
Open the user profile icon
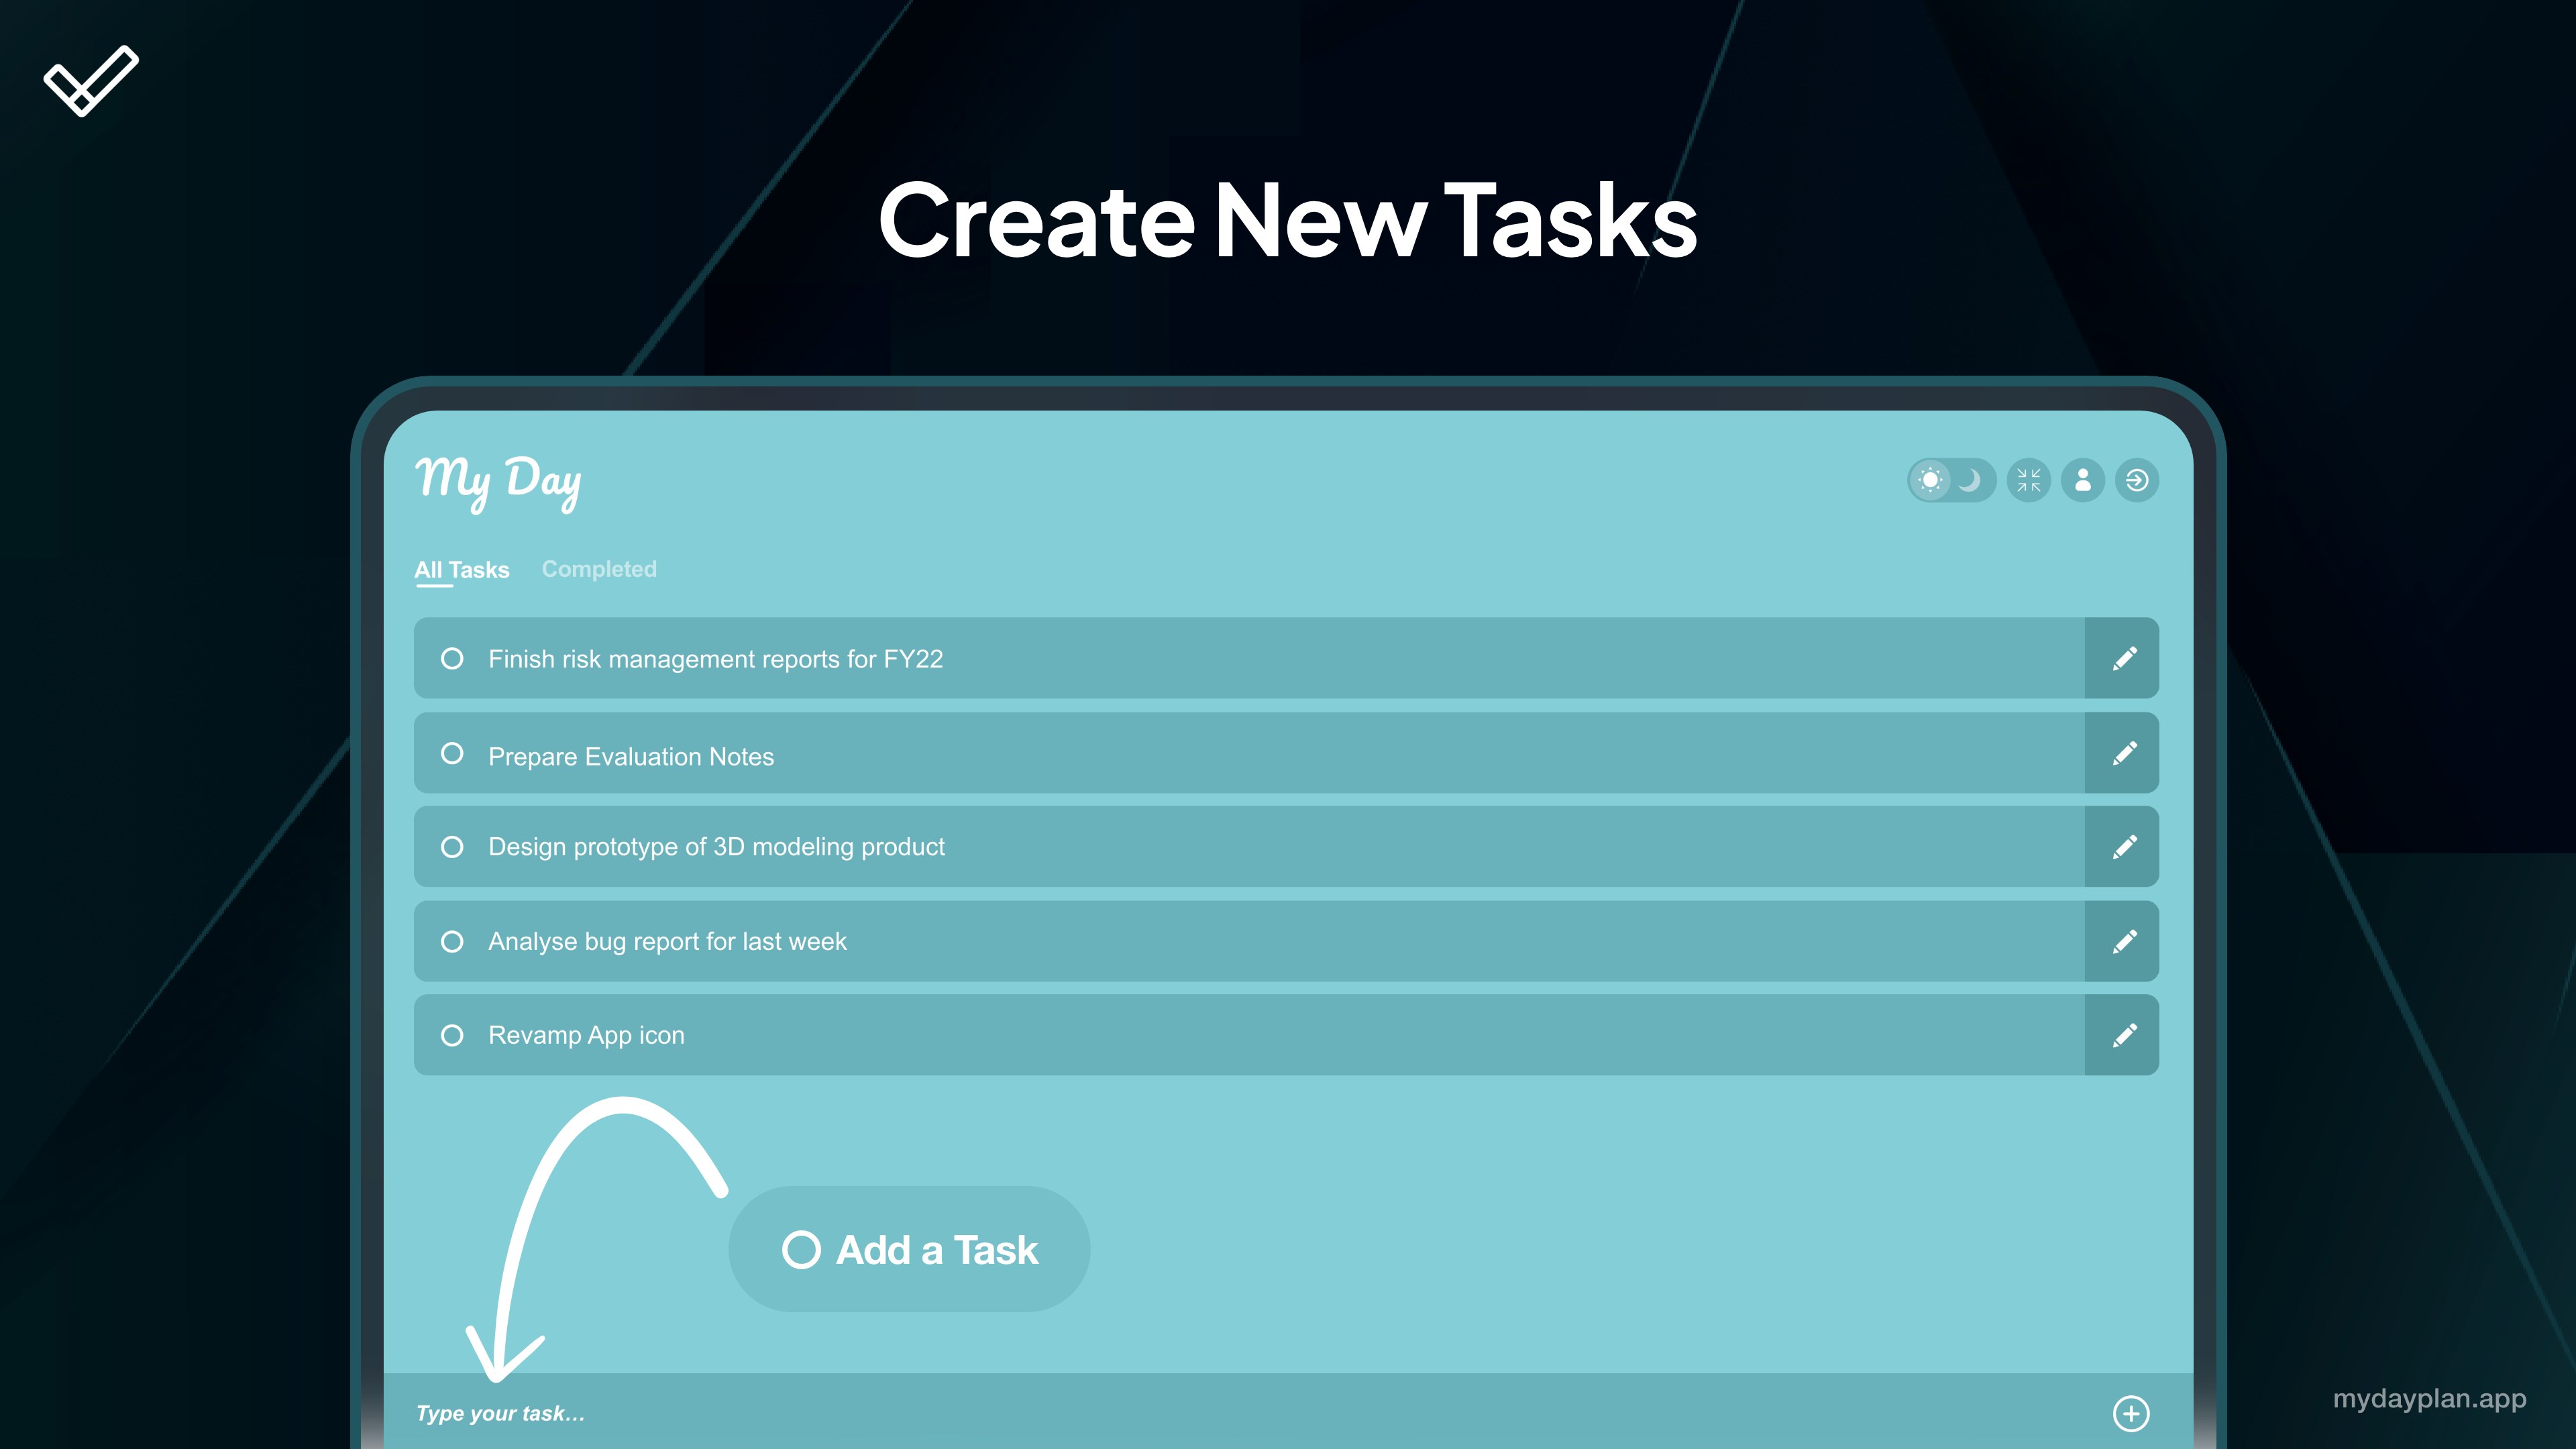[x=2083, y=481]
